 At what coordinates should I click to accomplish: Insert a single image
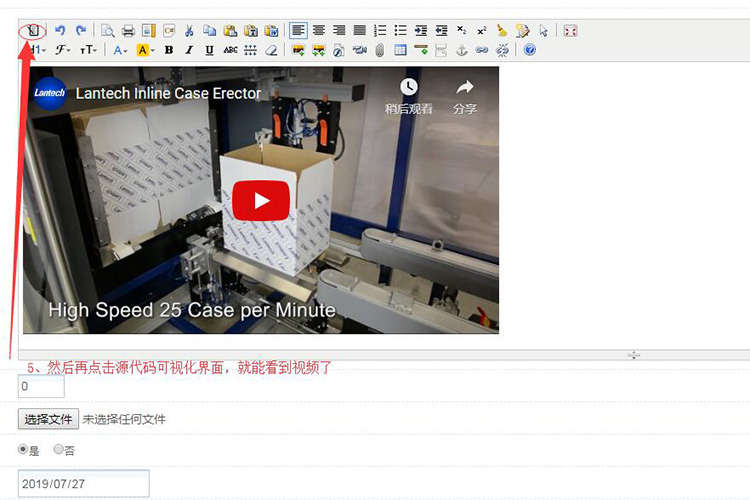(298, 50)
